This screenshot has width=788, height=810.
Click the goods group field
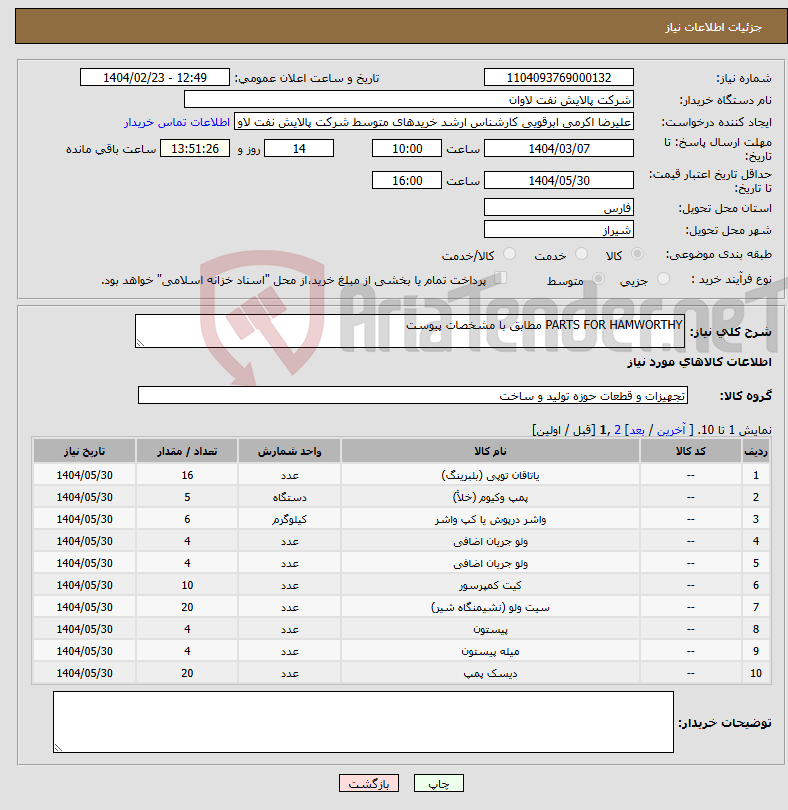[x=412, y=395]
